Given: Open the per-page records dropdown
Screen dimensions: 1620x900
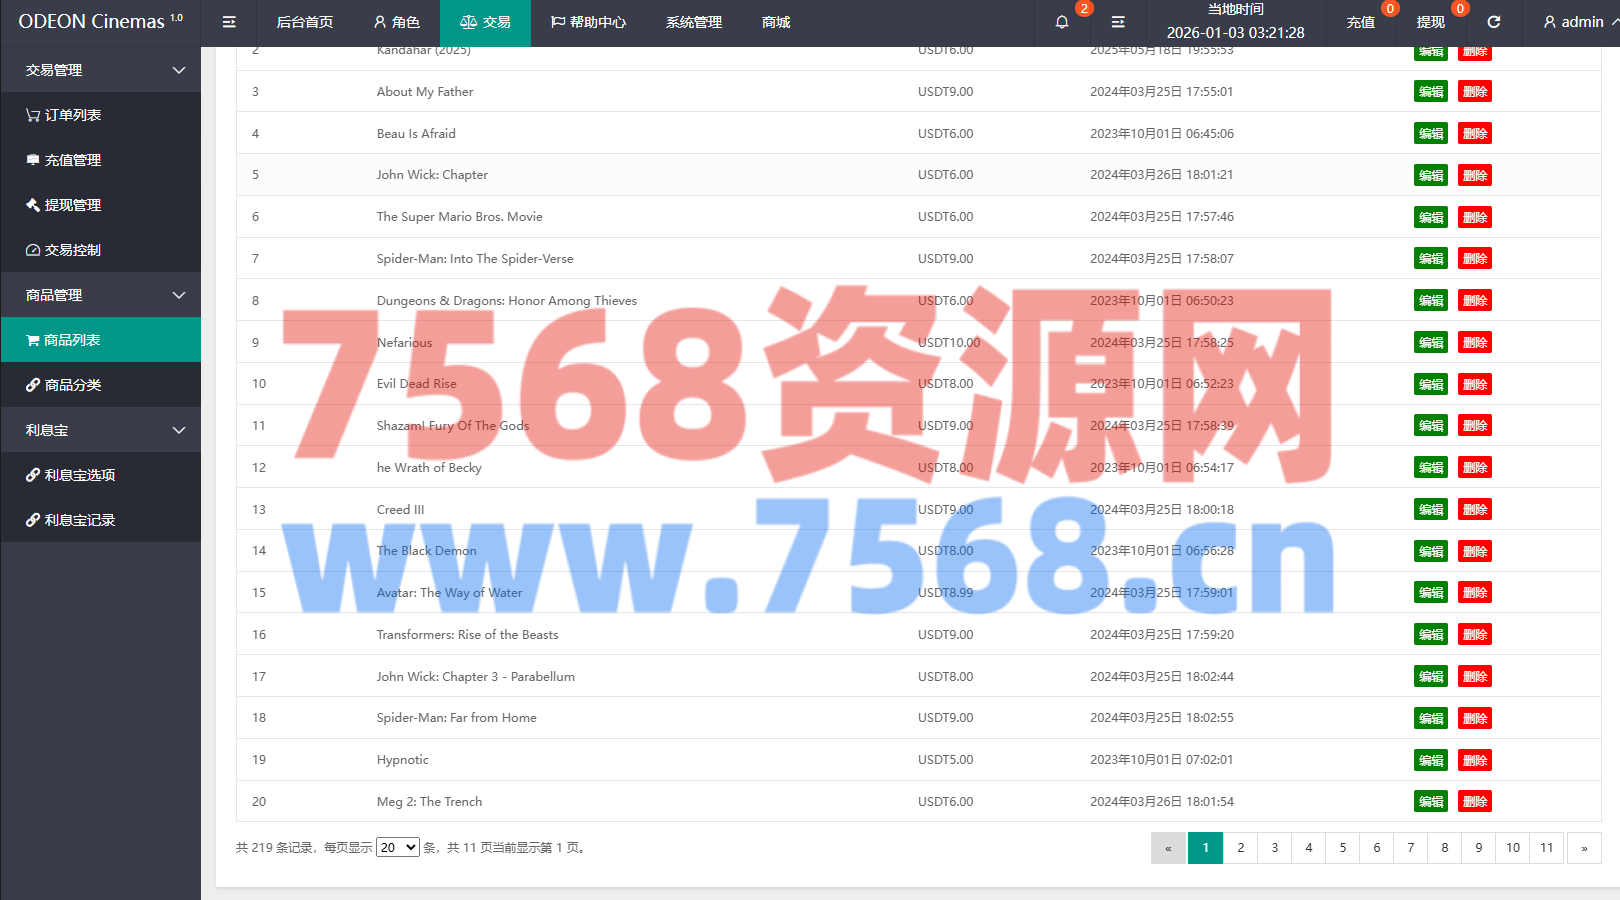Looking at the screenshot, I should click(x=397, y=848).
